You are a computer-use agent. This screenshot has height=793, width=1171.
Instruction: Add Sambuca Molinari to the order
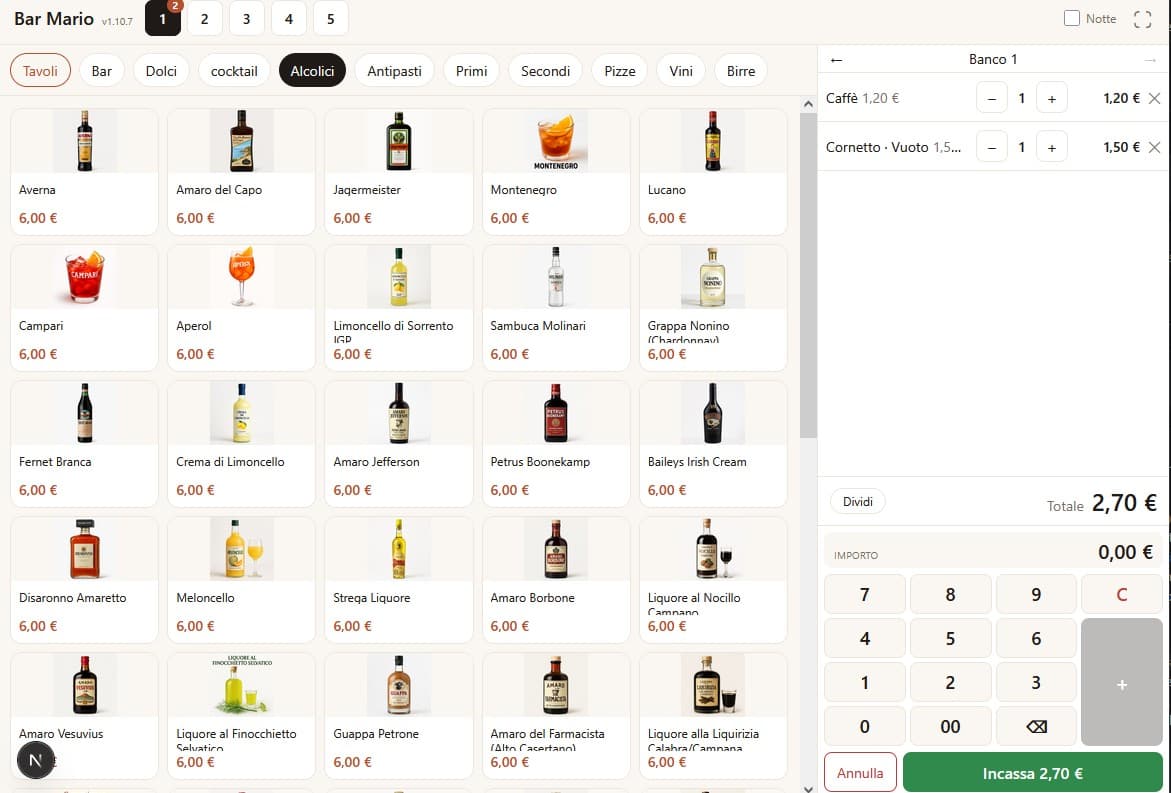coord(556,308)
